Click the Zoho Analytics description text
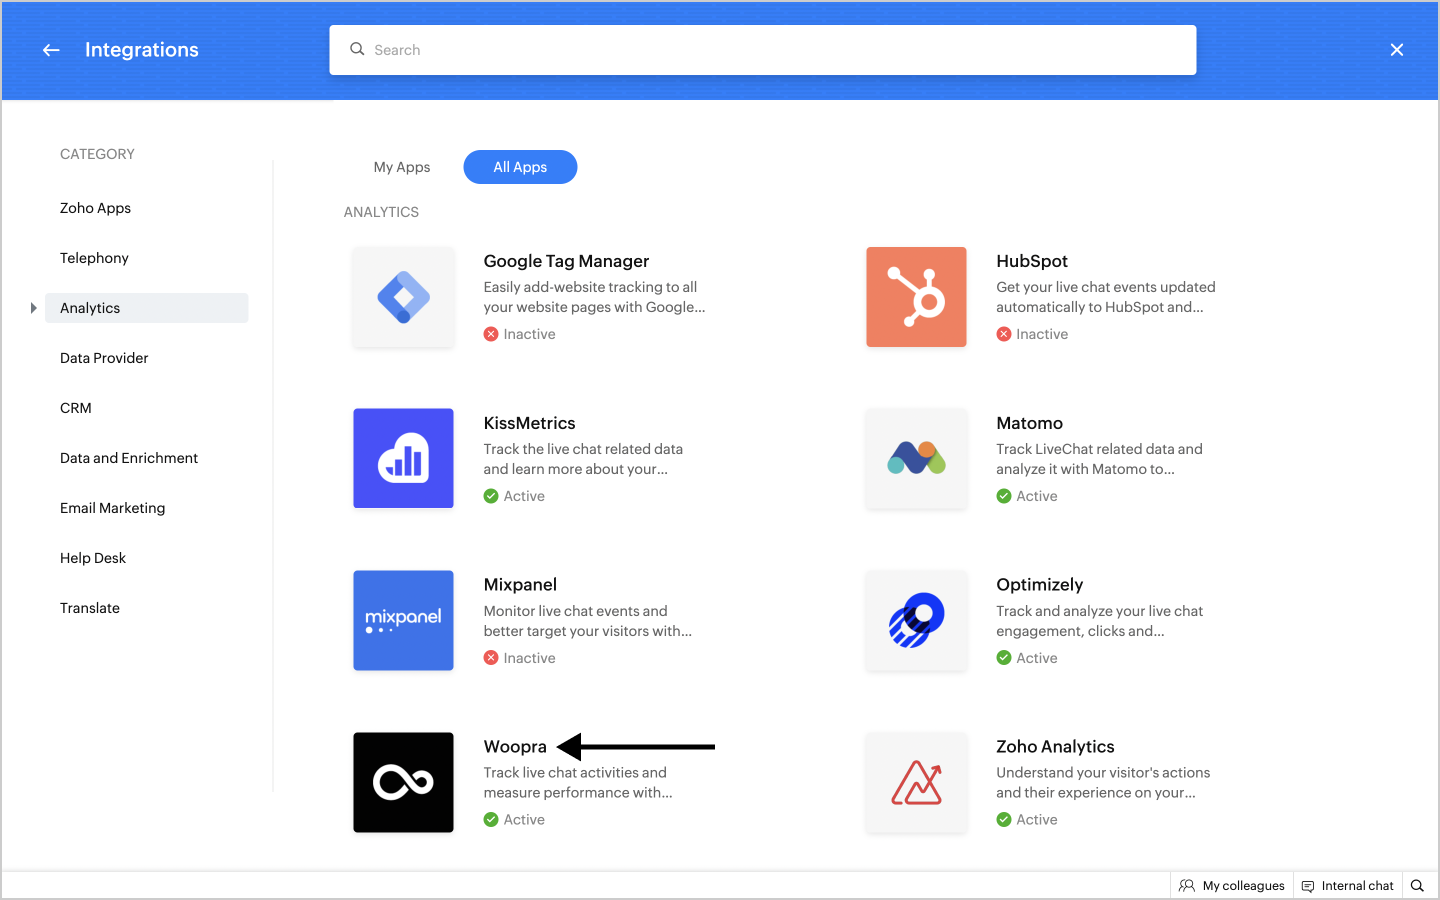Viewport: 1440px width, 900px height. 1103,782
